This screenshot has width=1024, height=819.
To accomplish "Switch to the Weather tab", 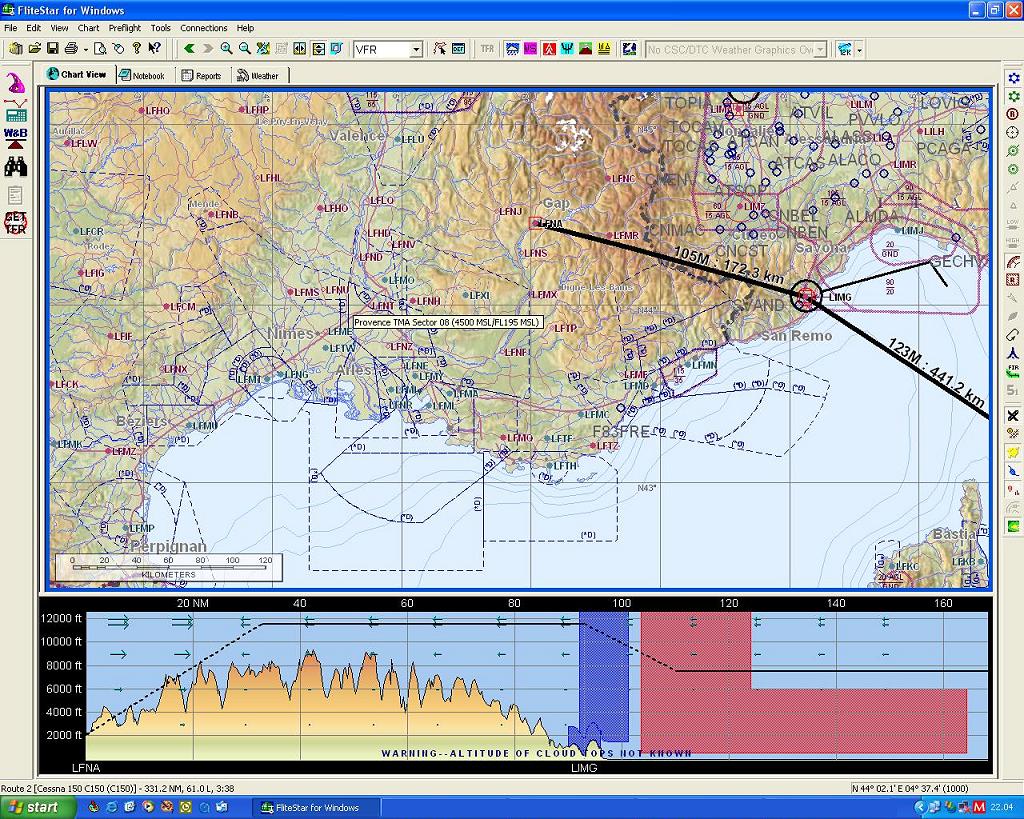I will coord(259,76).
